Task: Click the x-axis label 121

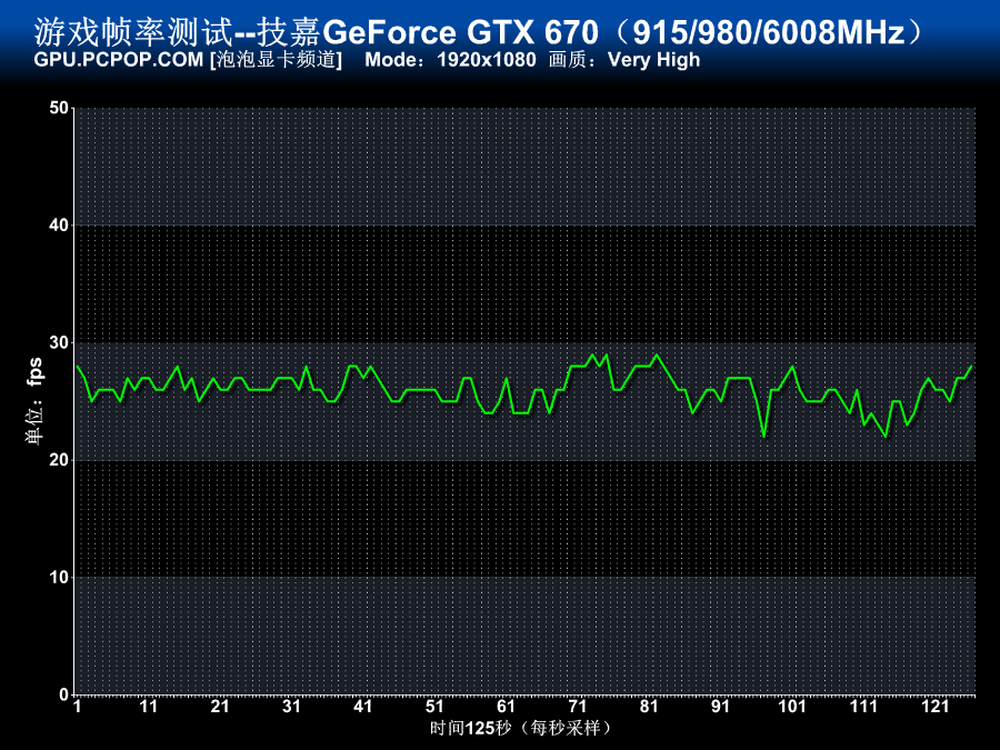Action: tap(935, 707)
